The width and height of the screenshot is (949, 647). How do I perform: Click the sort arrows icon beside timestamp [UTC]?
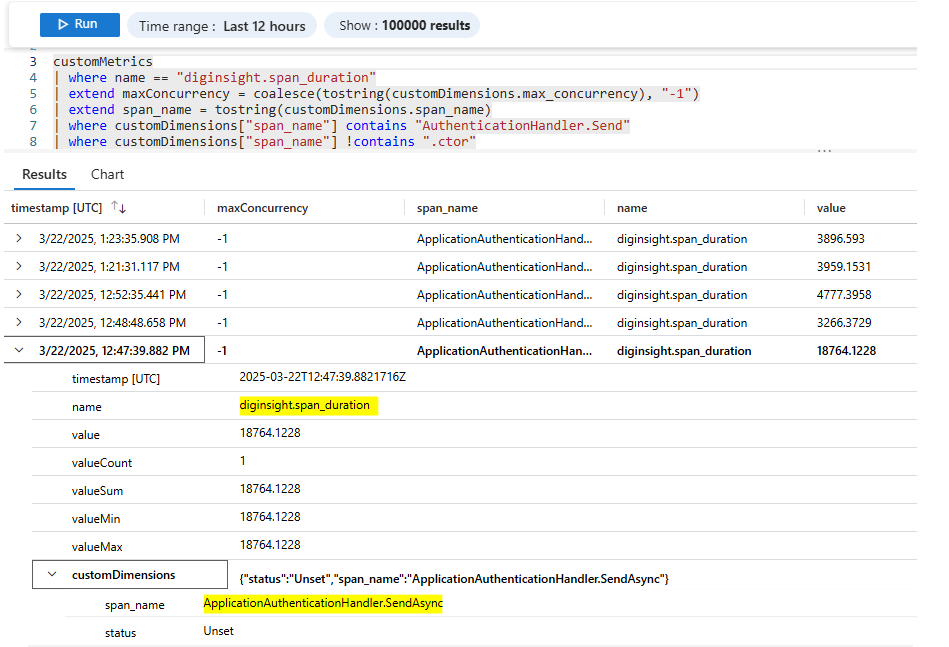tap(119, 208)
